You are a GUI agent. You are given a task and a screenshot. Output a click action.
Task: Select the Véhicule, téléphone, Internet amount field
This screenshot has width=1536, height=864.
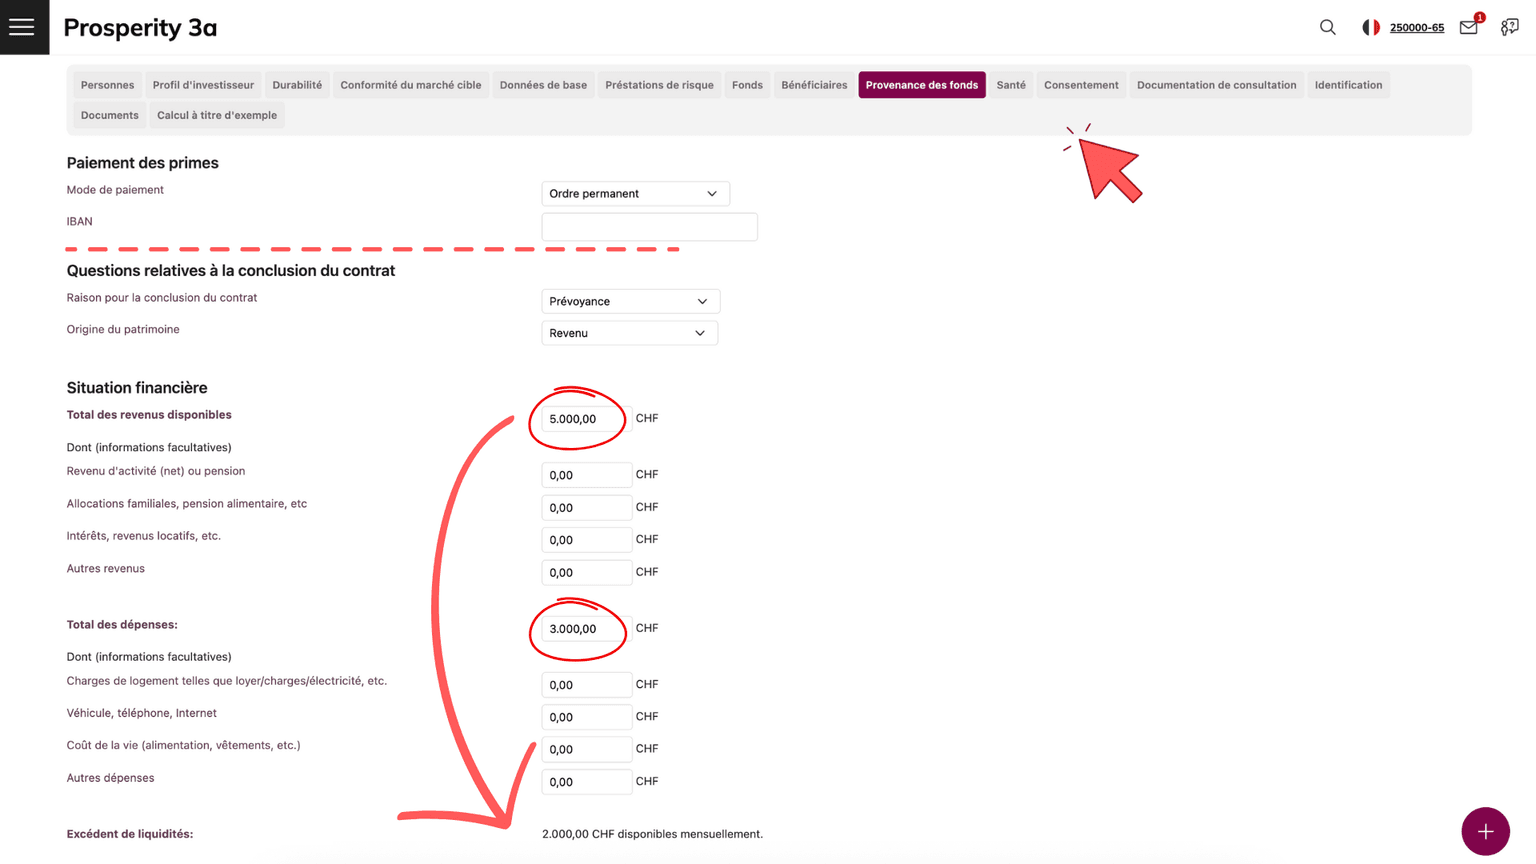click(585, 717)
